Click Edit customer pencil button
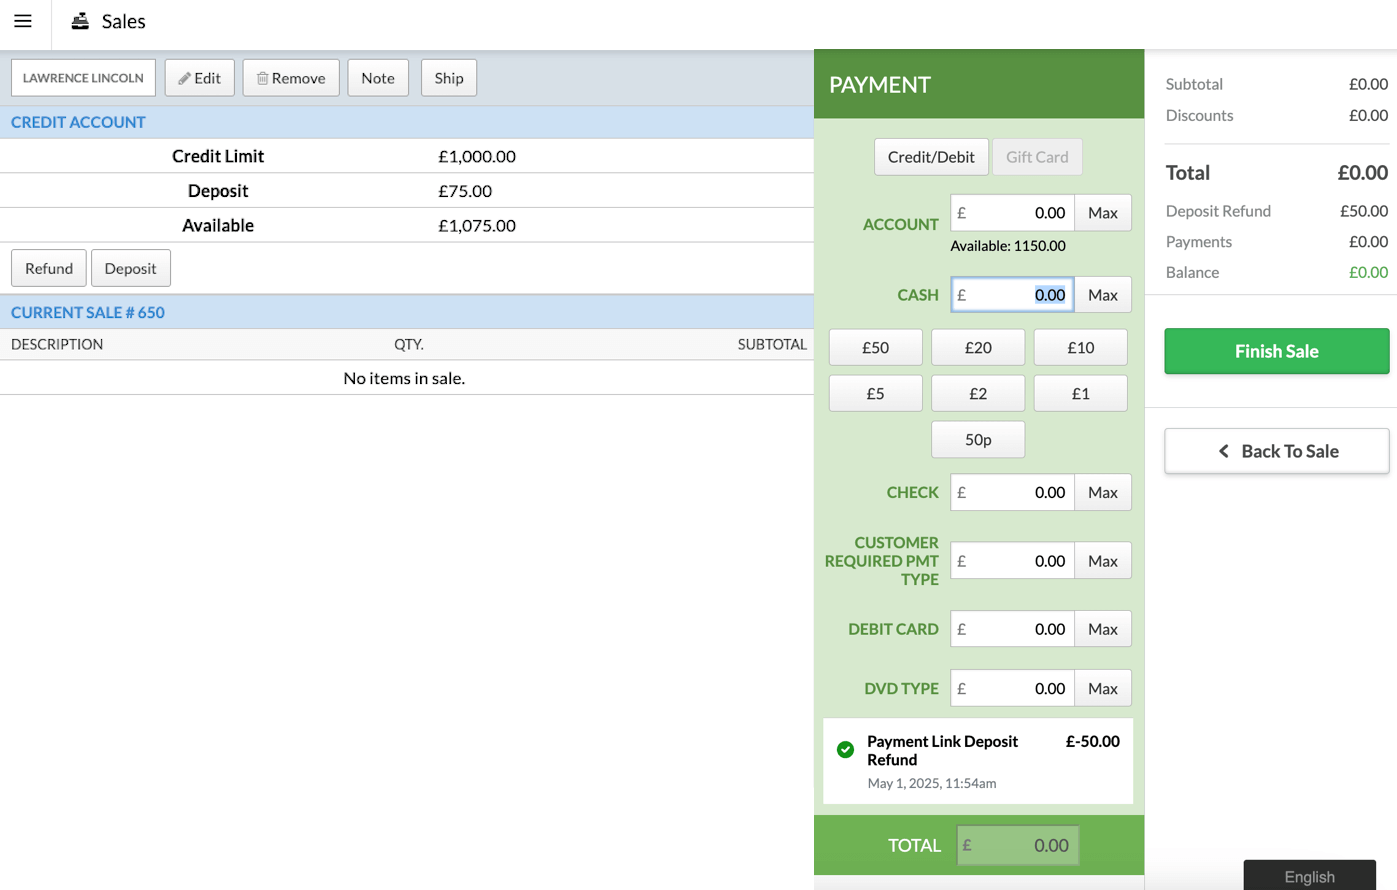 200,78
